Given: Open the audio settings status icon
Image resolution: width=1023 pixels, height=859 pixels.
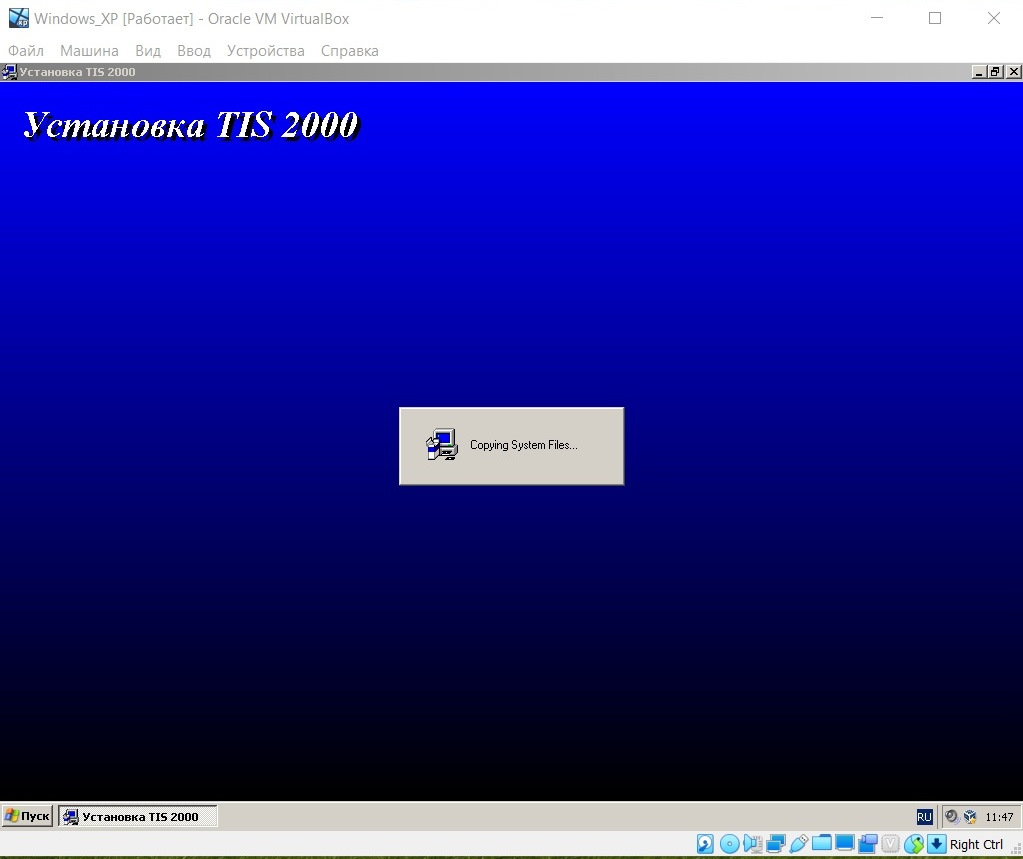Looking at the screenshot, I should pos(752,844).
